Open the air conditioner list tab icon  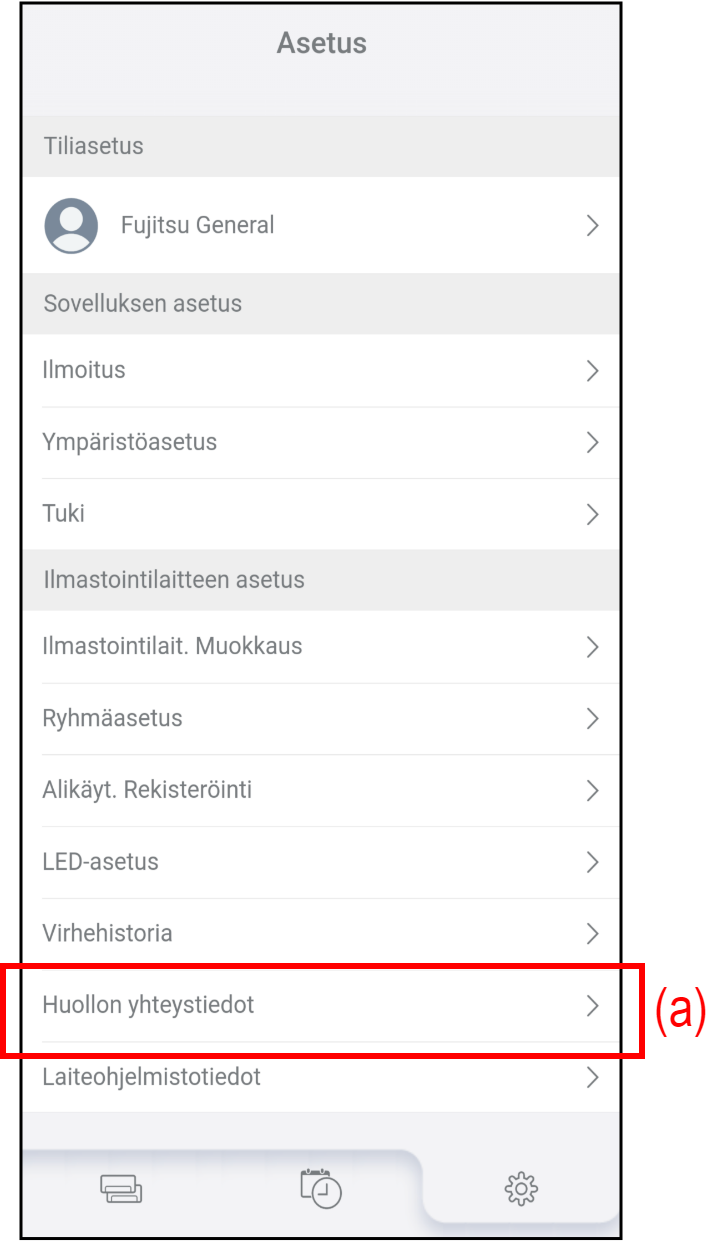pos(121,1189)
